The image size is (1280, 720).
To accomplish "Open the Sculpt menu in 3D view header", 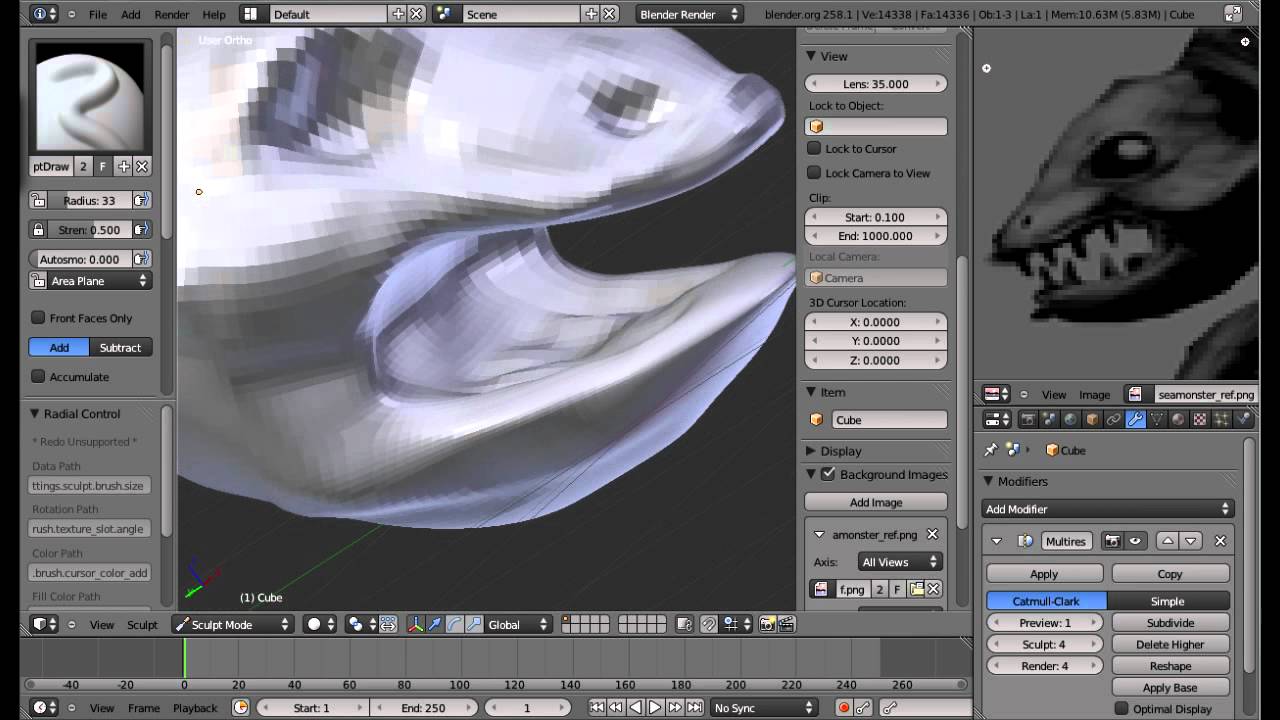I will [142, 624].
